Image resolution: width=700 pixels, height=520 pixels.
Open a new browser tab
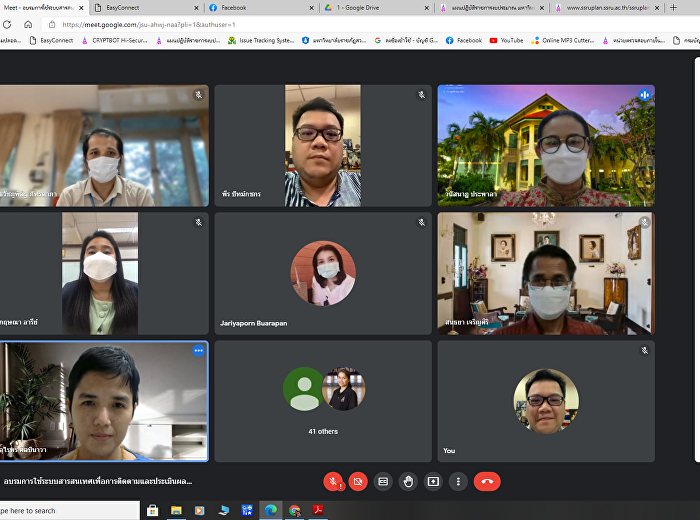(673, 7)
